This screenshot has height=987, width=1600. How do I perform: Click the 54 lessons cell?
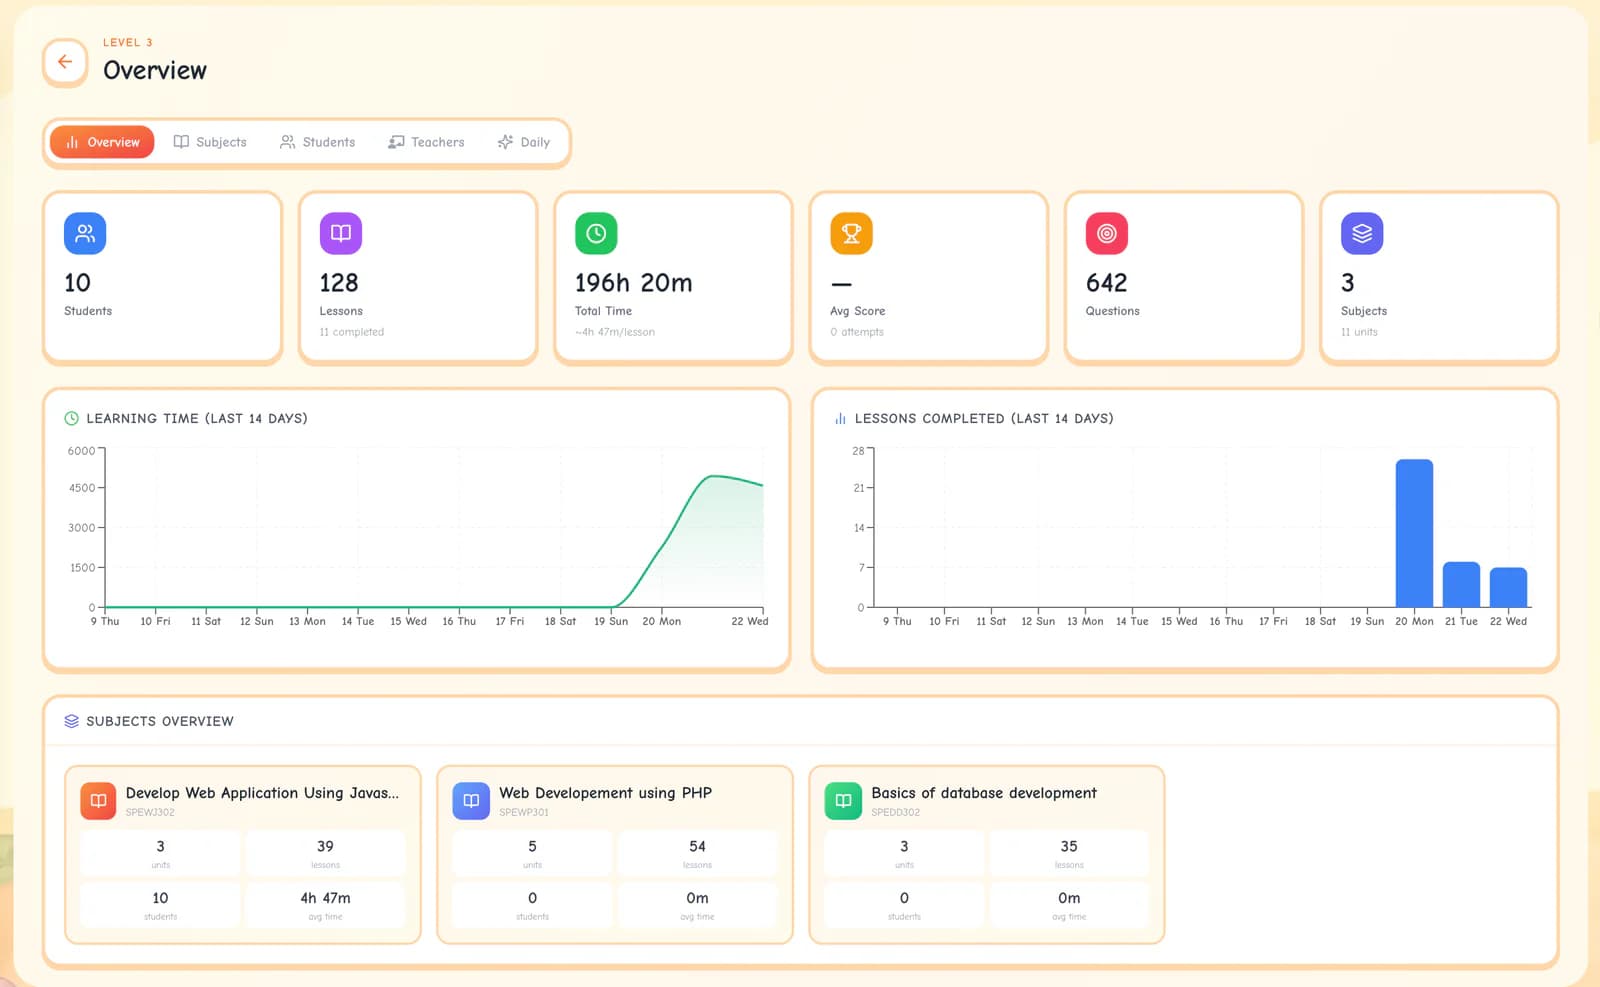click(697, 853)
